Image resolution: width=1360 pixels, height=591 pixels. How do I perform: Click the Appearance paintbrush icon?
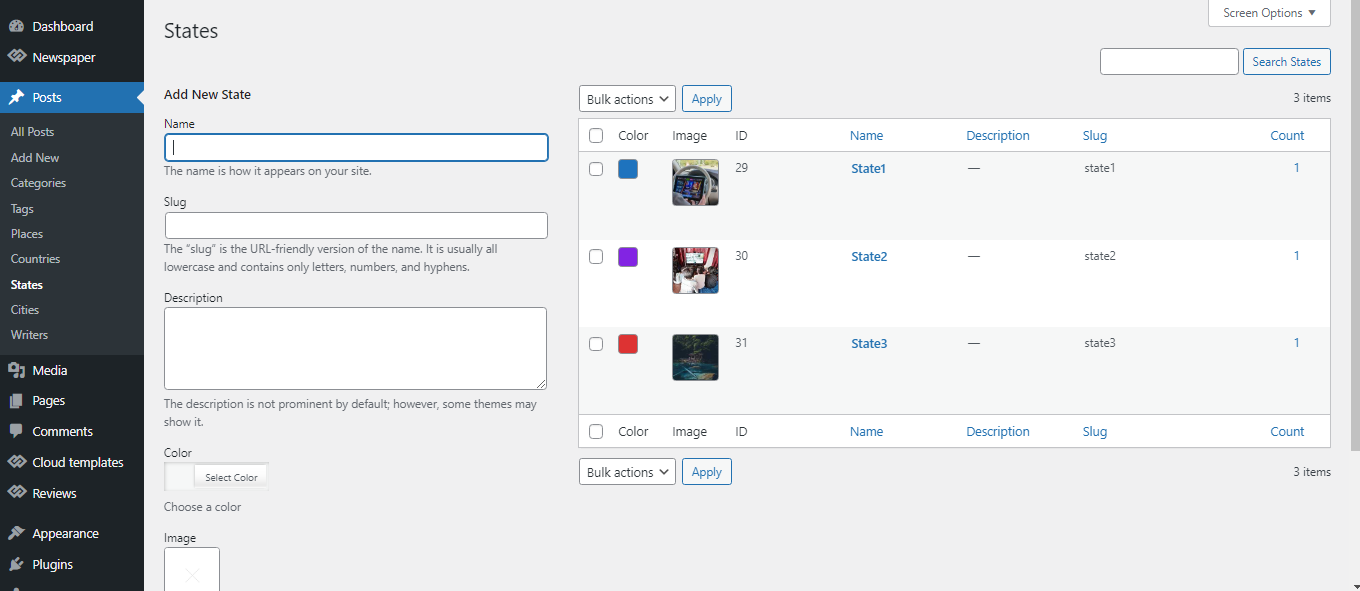tap(16, 533)
